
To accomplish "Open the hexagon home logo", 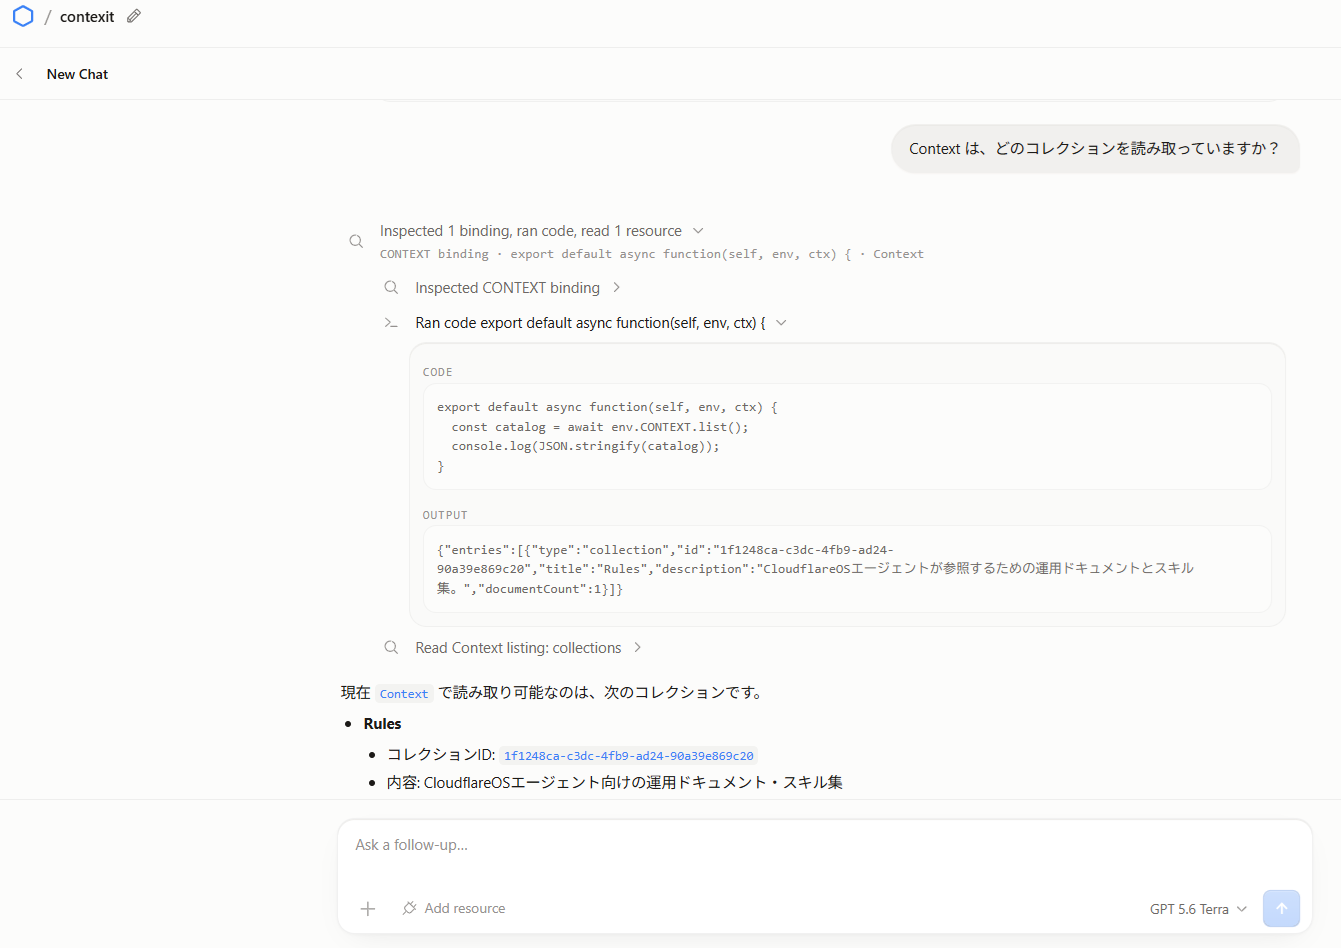I will (x=23, y=16).
